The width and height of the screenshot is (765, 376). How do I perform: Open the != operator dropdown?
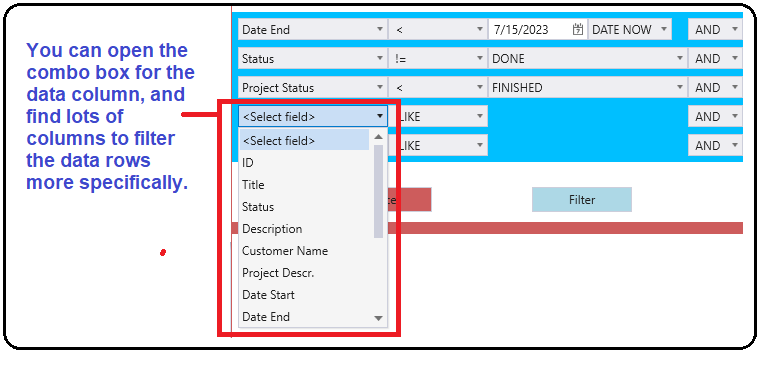438,59
